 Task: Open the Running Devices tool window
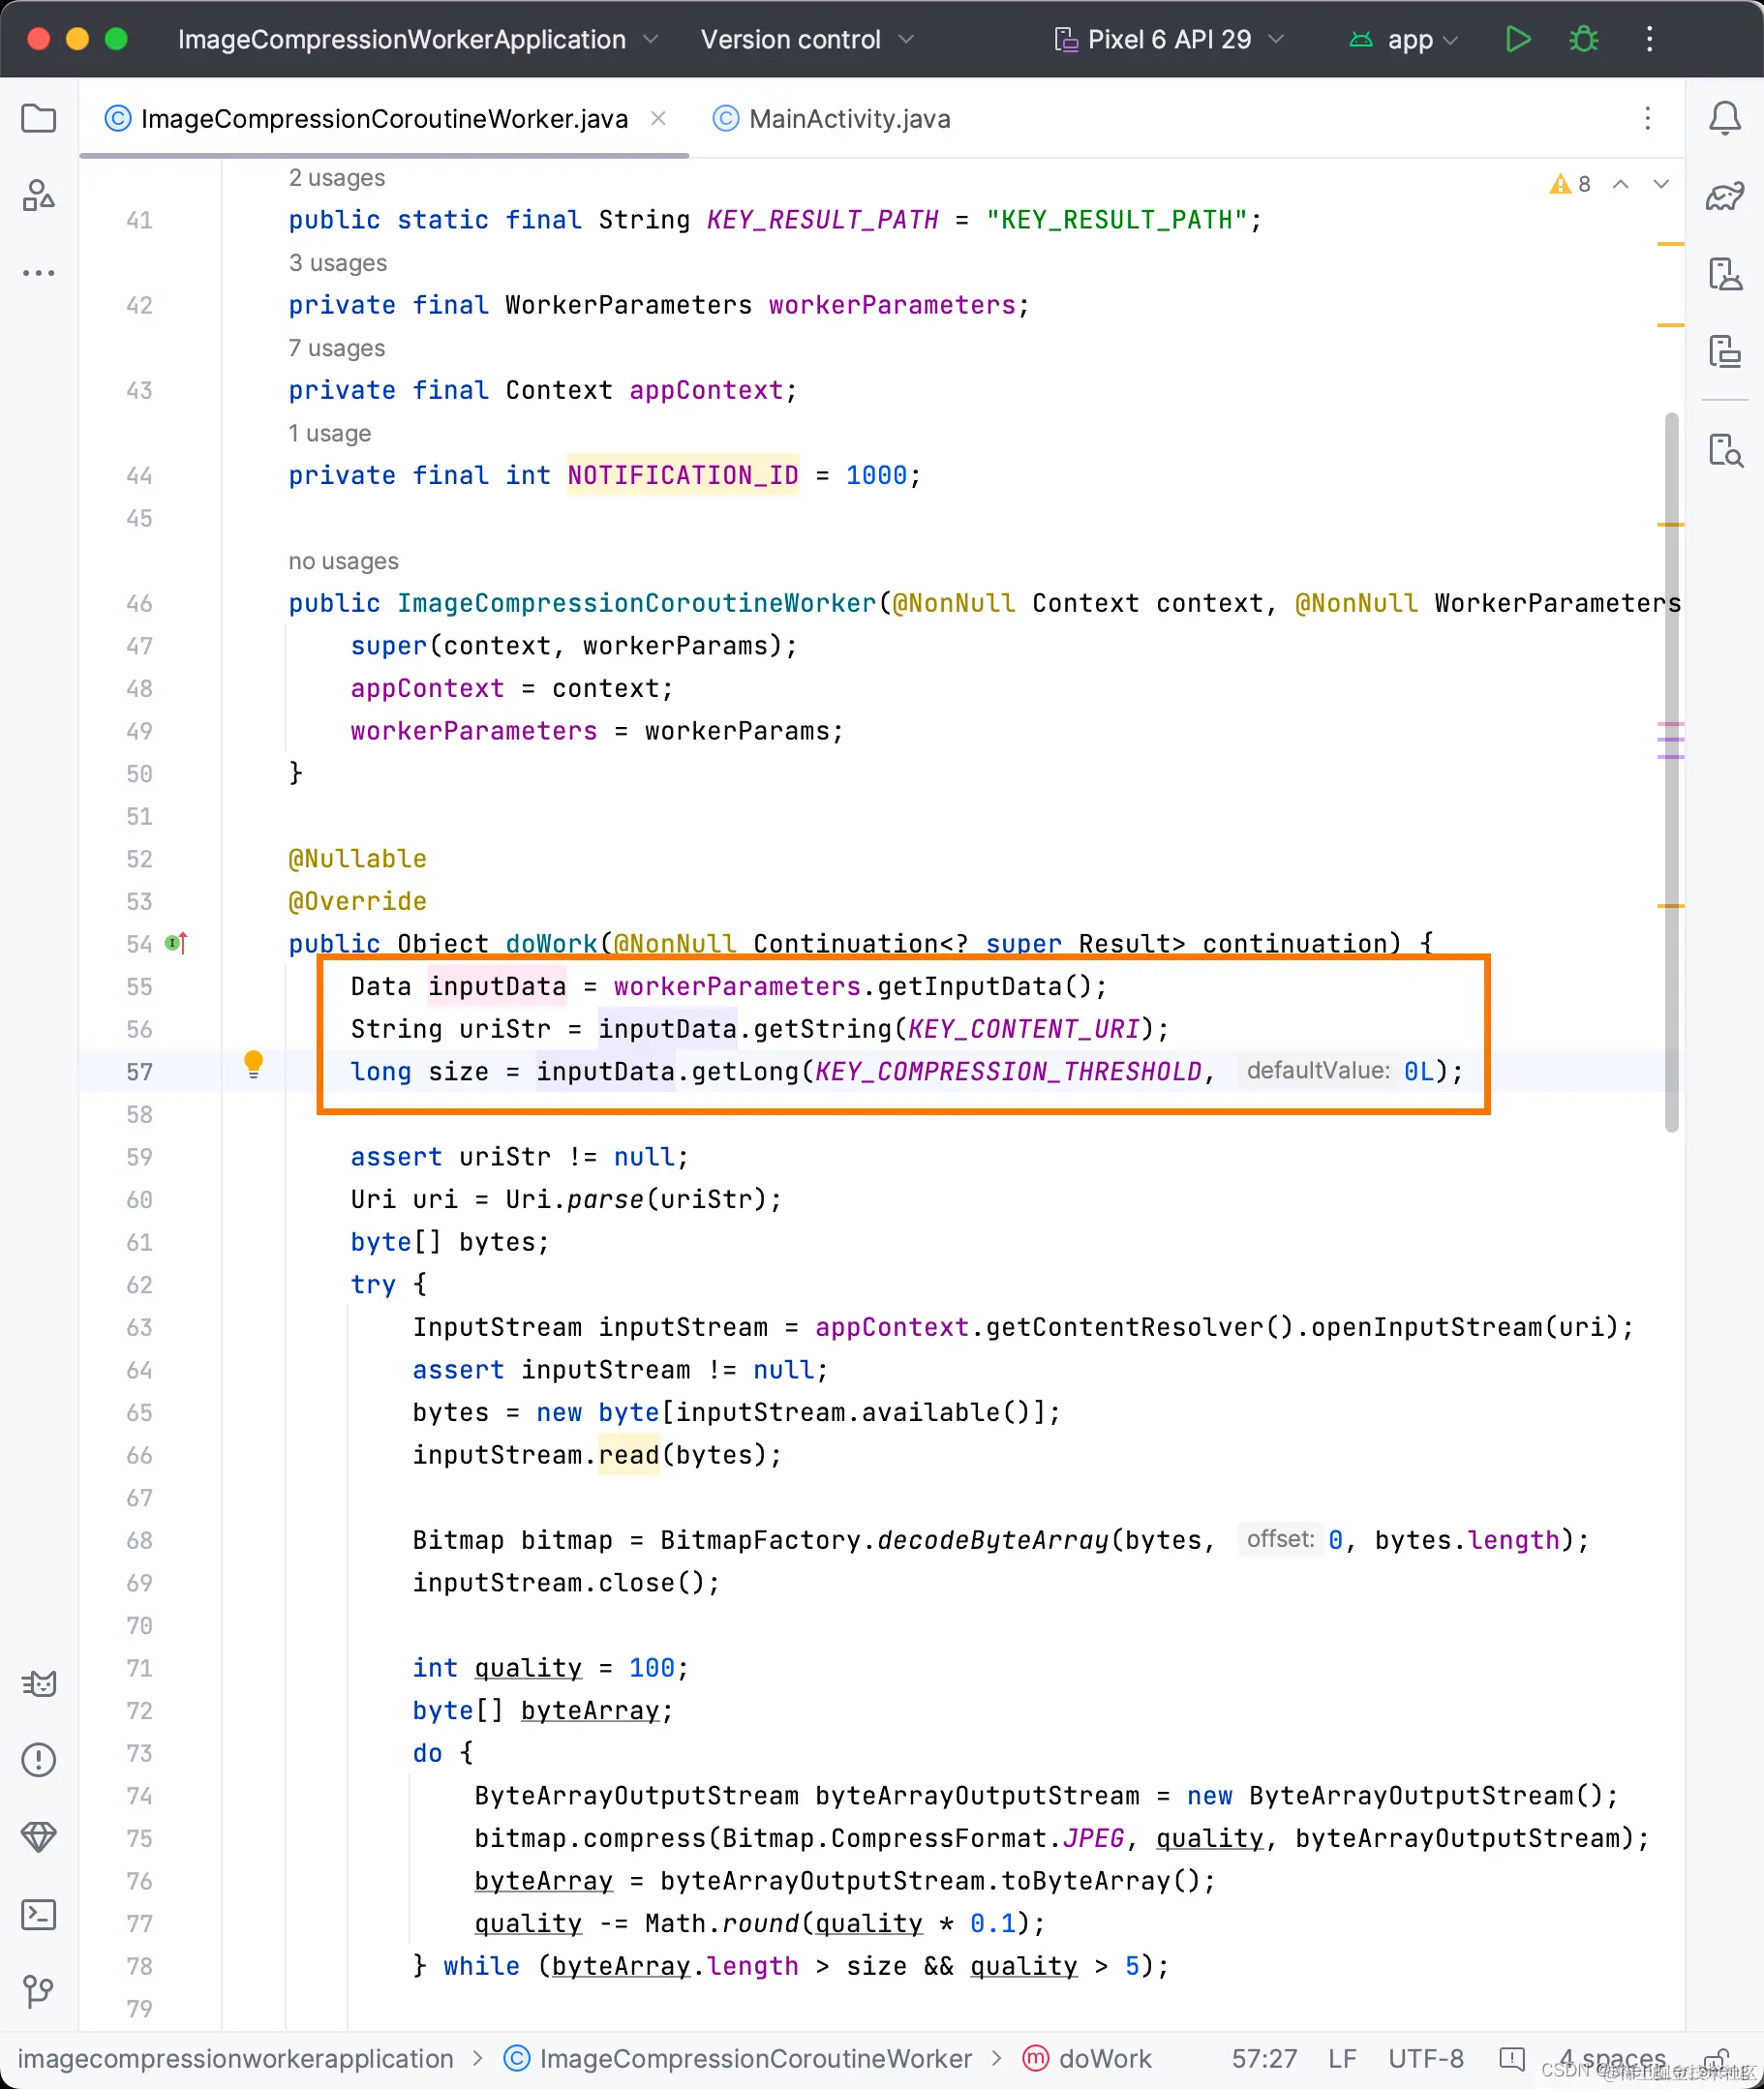pyautogui.click(x=1725, y=351)
